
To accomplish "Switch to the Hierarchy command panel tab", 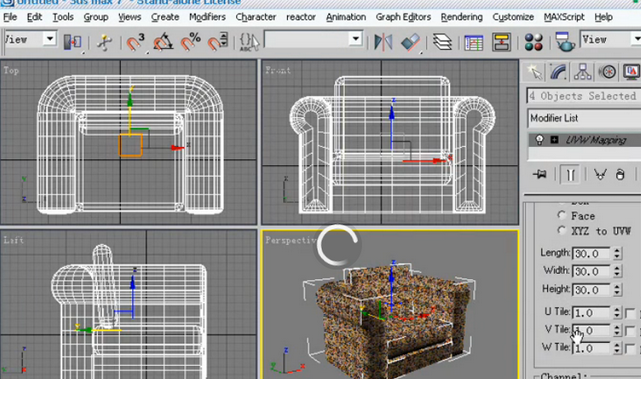I will point(583,72).
